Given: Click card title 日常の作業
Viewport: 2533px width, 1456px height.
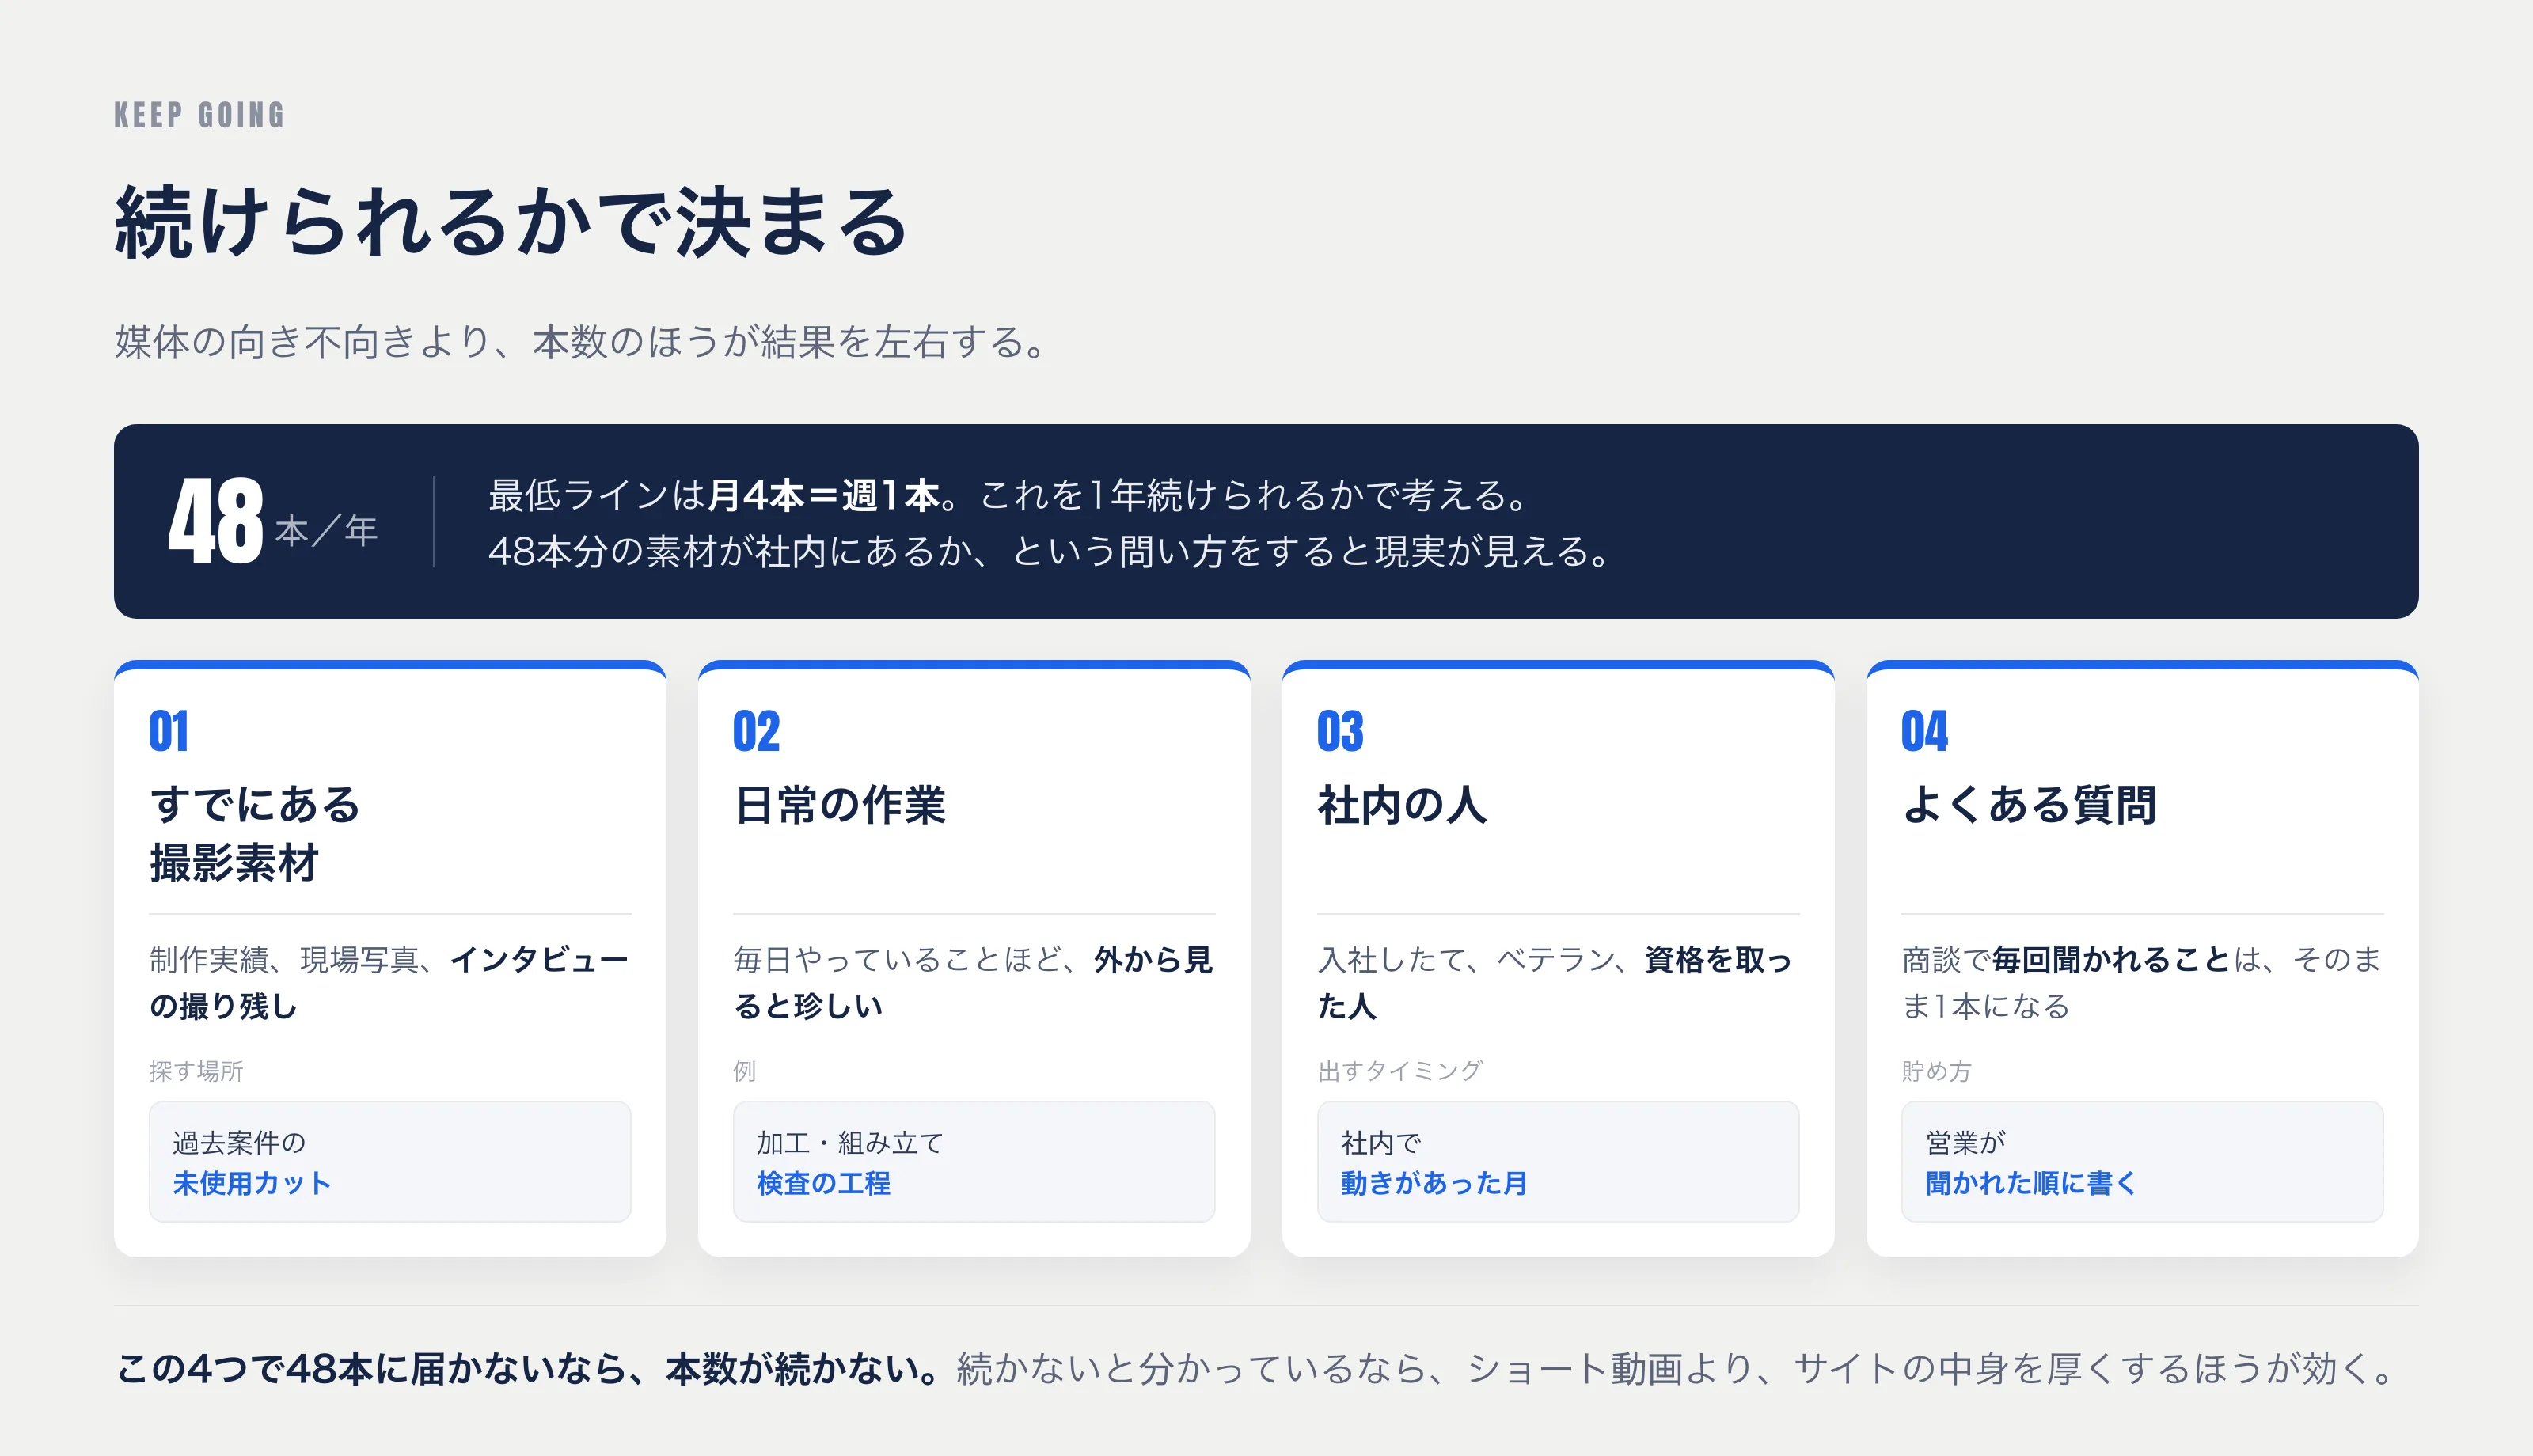Looking at the screenshot, I should point(840,805).
